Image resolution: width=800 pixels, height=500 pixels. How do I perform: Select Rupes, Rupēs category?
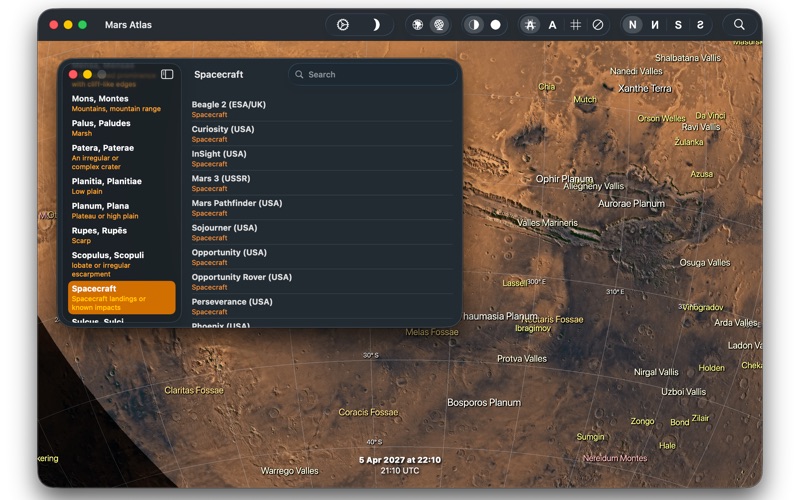coord(121,235)
